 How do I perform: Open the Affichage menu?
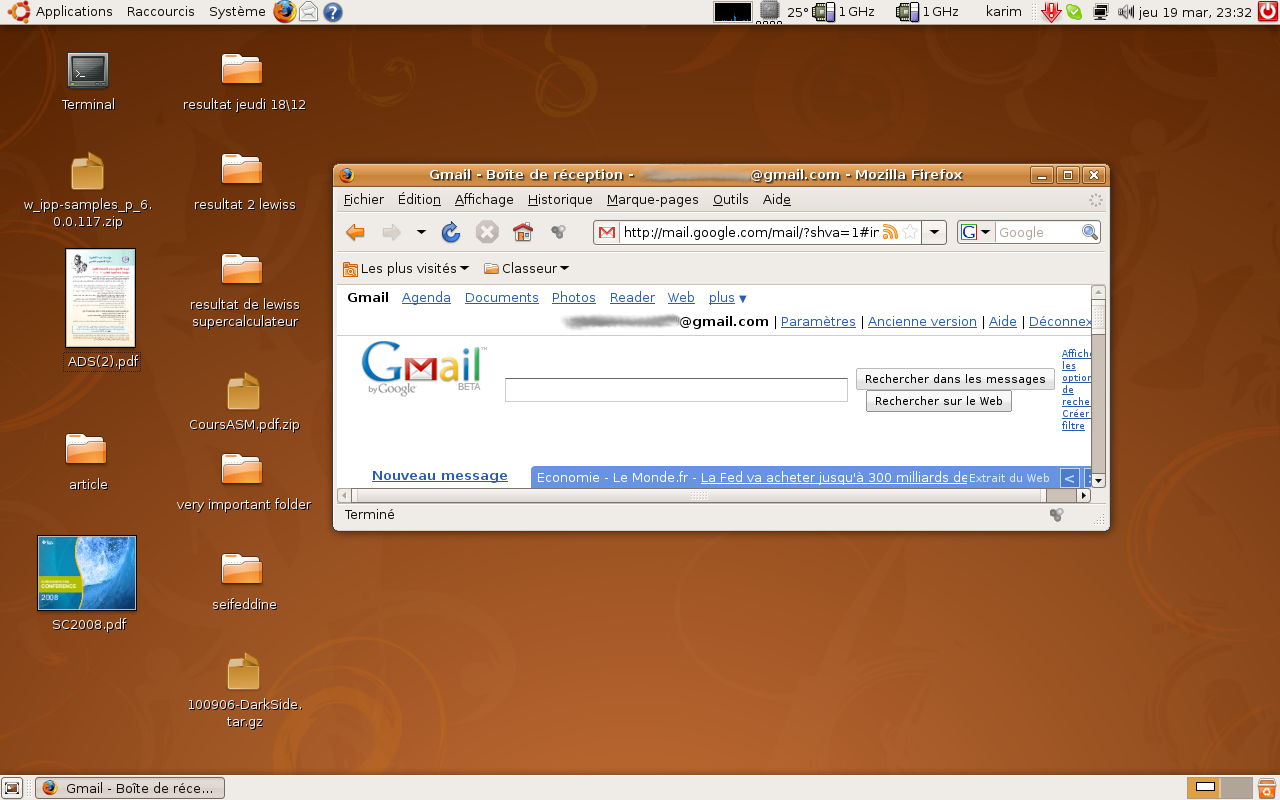coord(484,199)
